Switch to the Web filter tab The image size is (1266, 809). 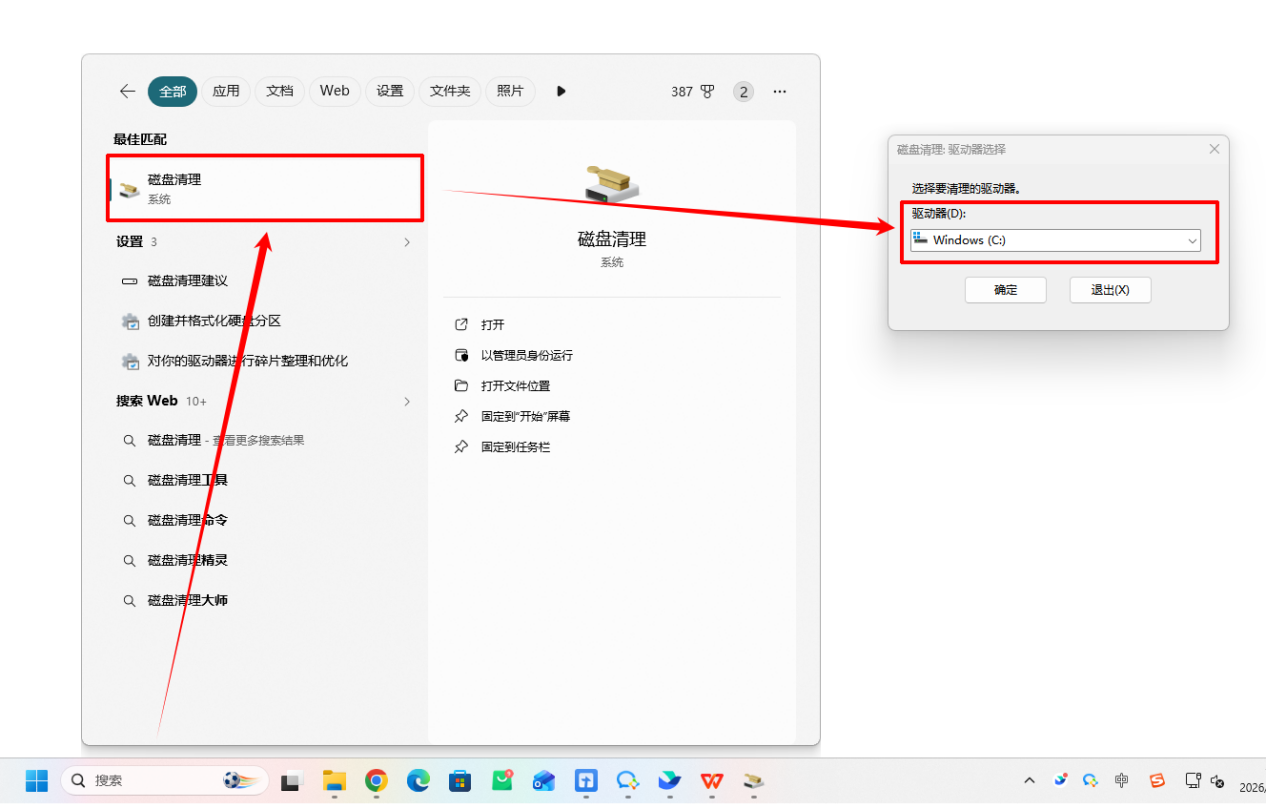point(335,91)
